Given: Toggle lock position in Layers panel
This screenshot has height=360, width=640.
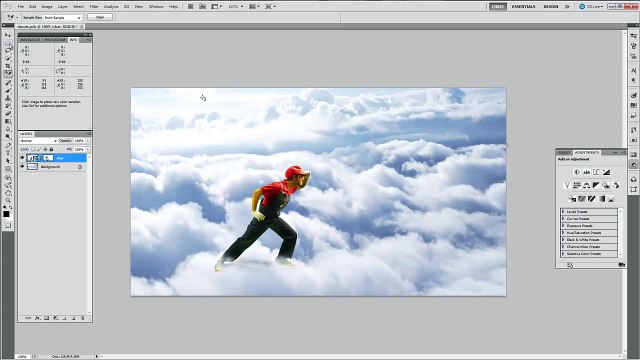Looking at the screenshot, I should [45, 149].
